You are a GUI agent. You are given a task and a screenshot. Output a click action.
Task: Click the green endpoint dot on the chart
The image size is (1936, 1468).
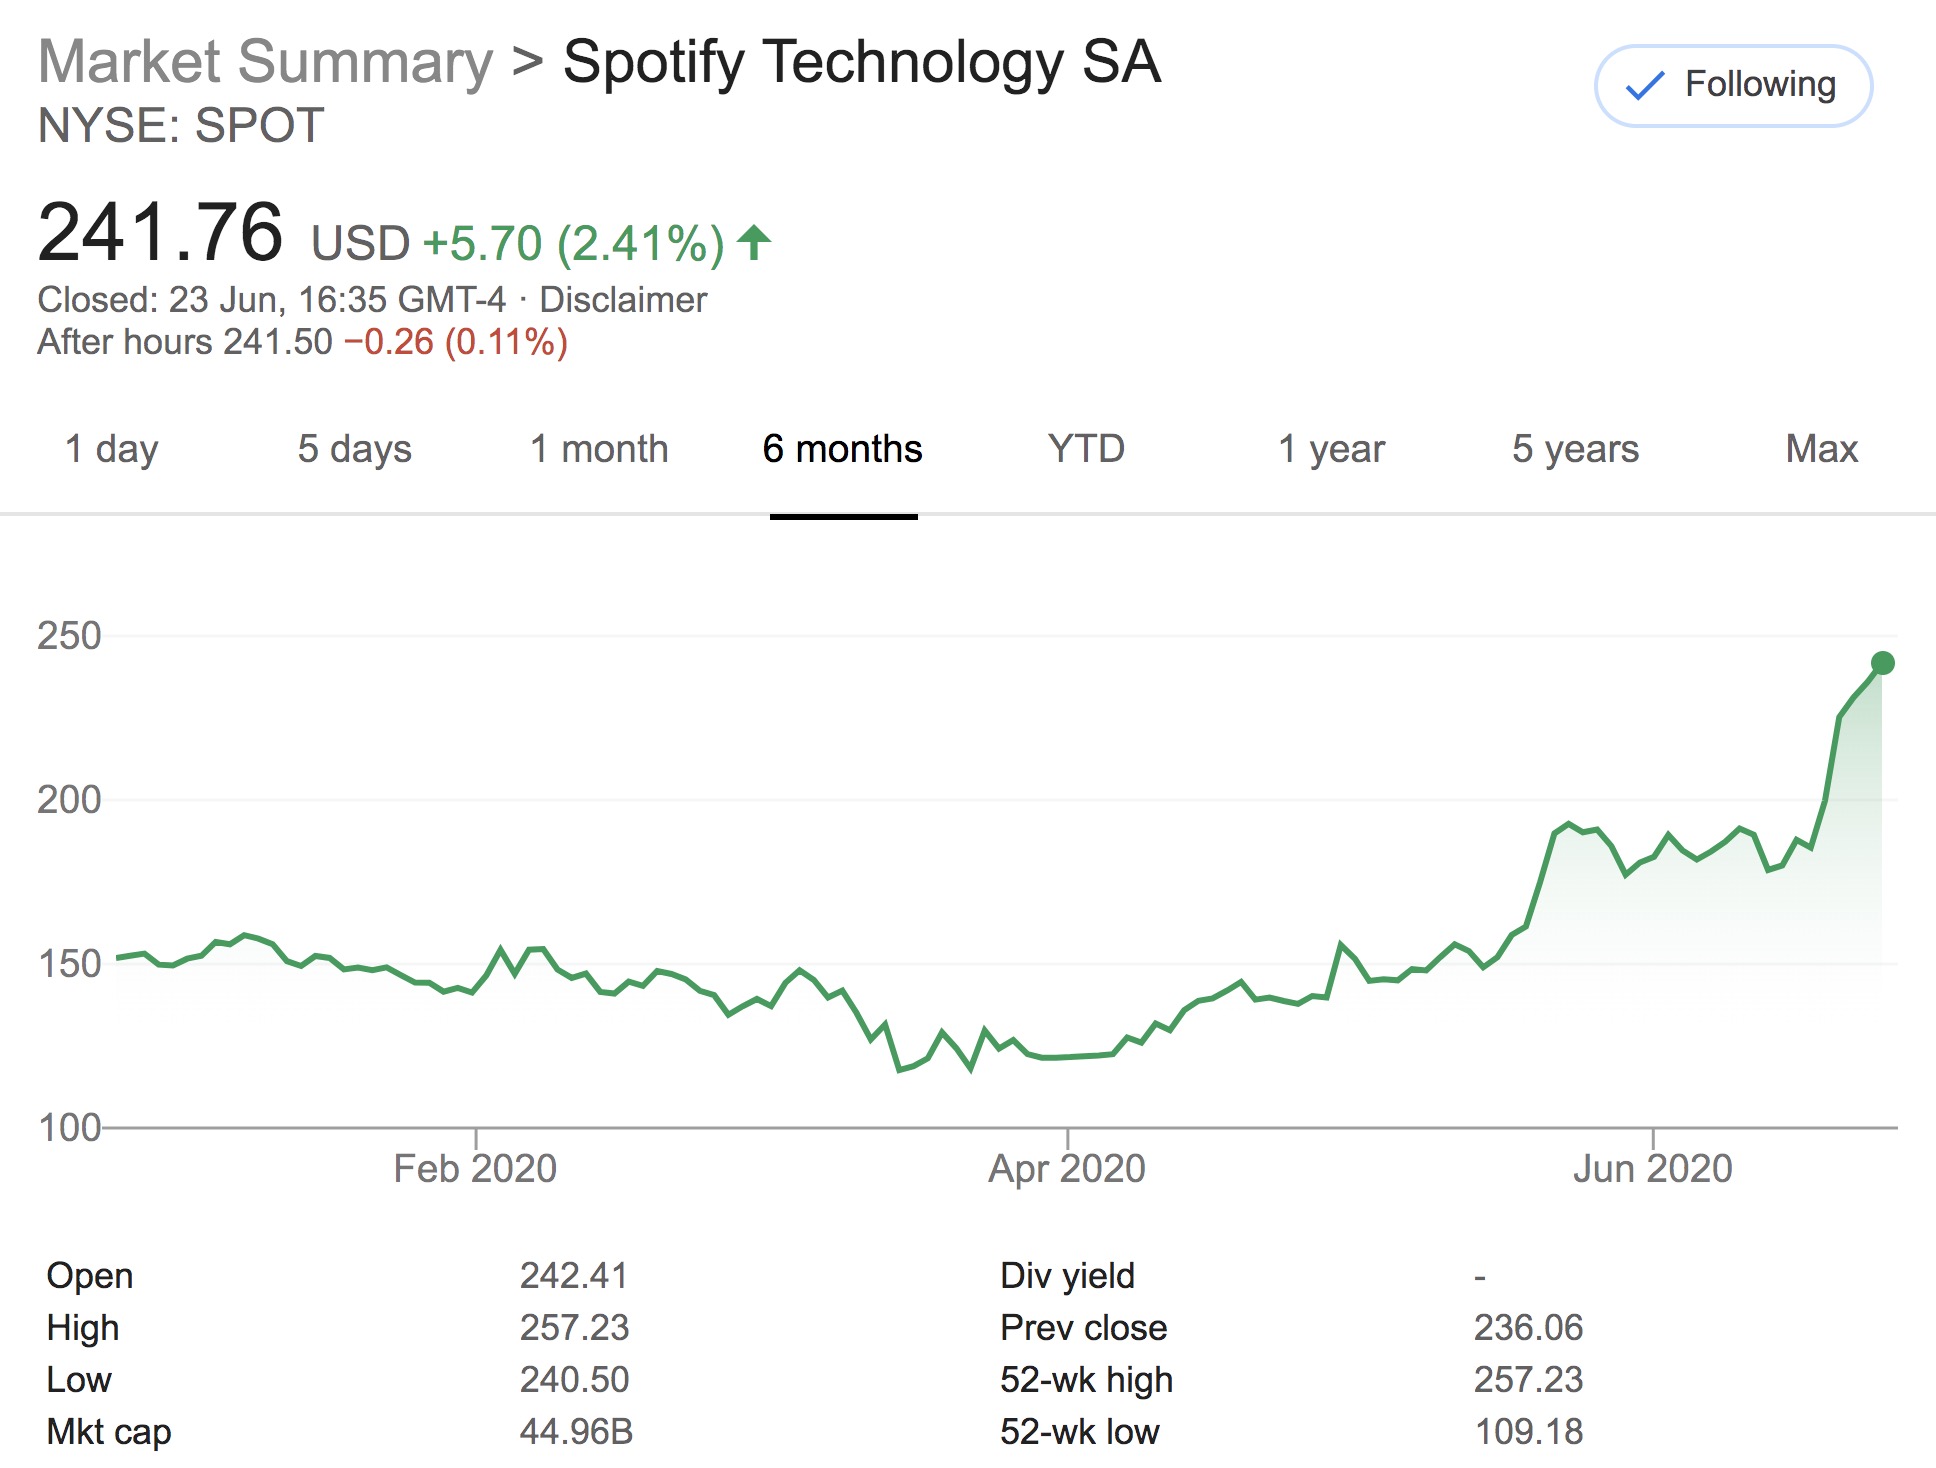(x=1882, y=663)
